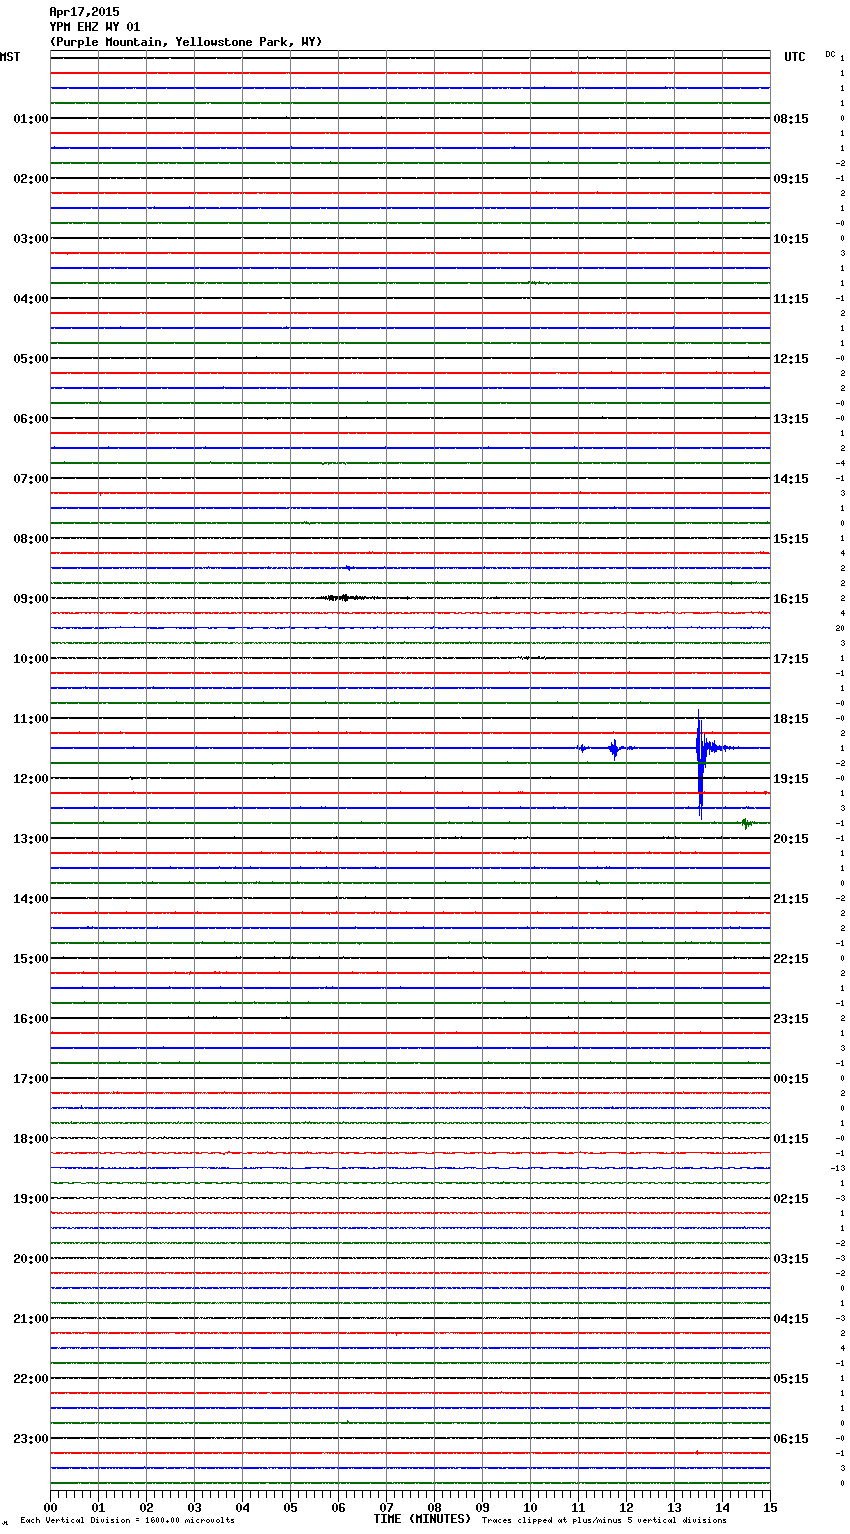Click the 18:15 UTC time label
This screenshot has width=850, height=1534.
coord(791,719)
